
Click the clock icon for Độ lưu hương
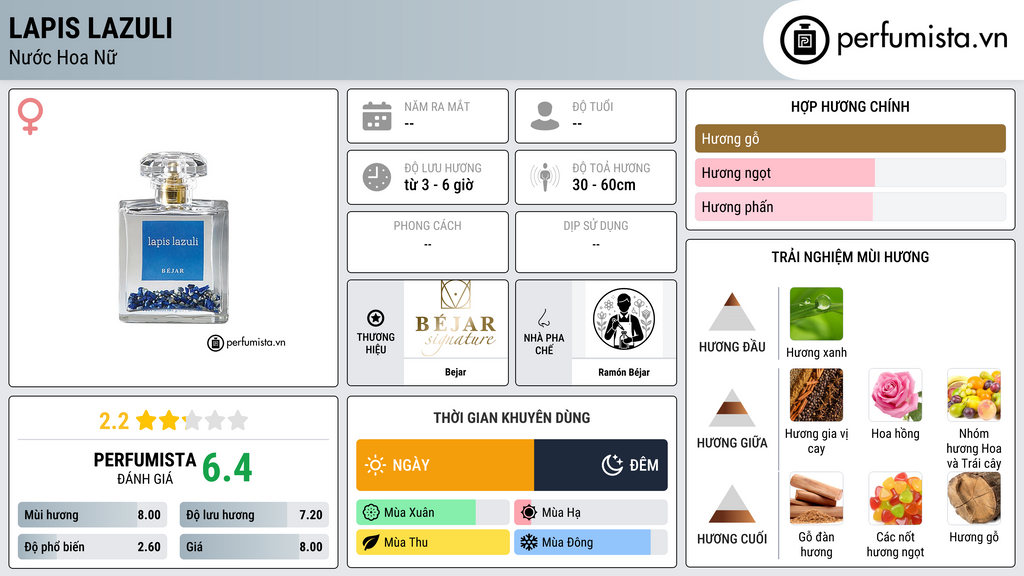pos(377,177)
